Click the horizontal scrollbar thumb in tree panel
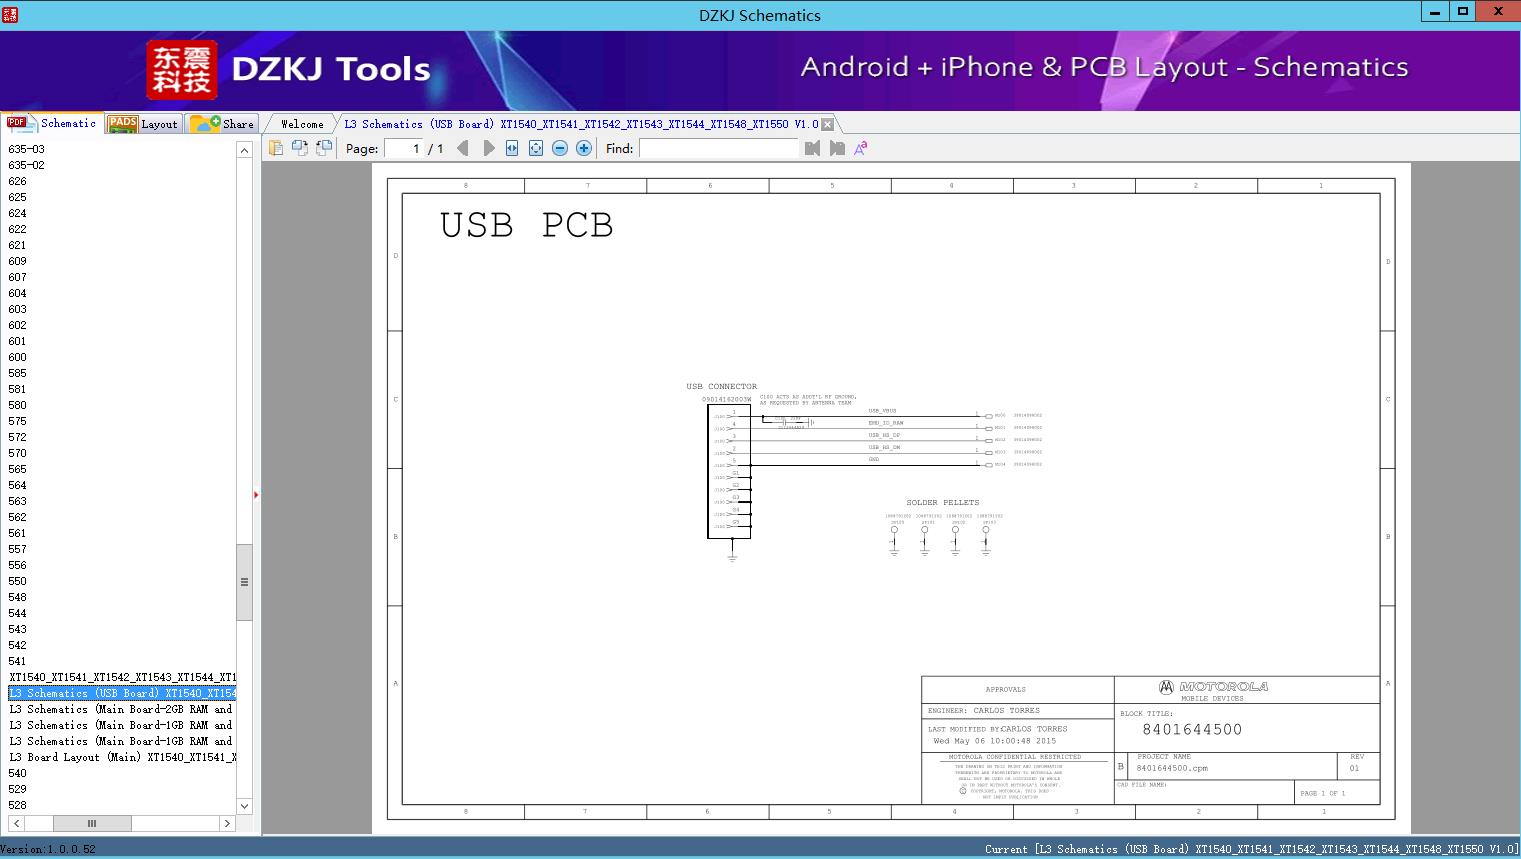The image size is (1521, 859). (92, 823)
